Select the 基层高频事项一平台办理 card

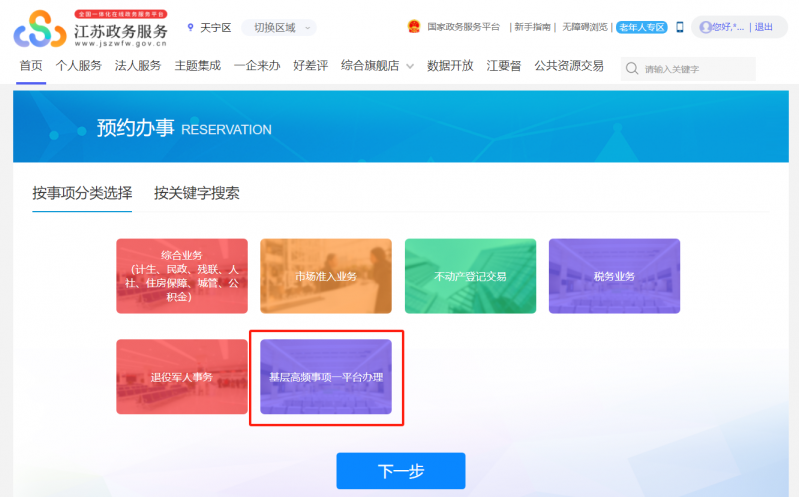click(x=326, y=377)
